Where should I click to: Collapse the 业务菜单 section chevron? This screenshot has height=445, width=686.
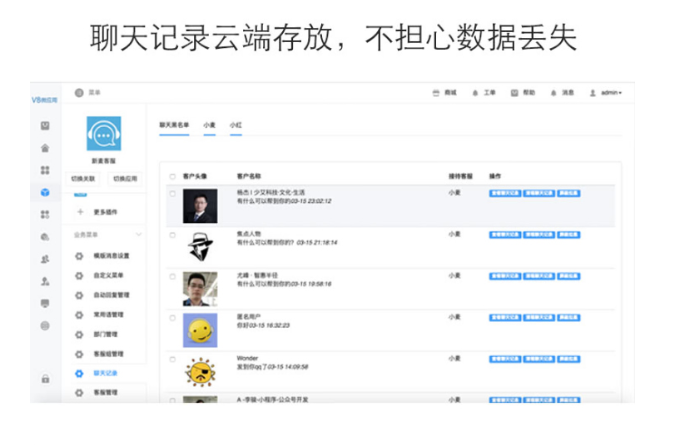click(139, 234)
